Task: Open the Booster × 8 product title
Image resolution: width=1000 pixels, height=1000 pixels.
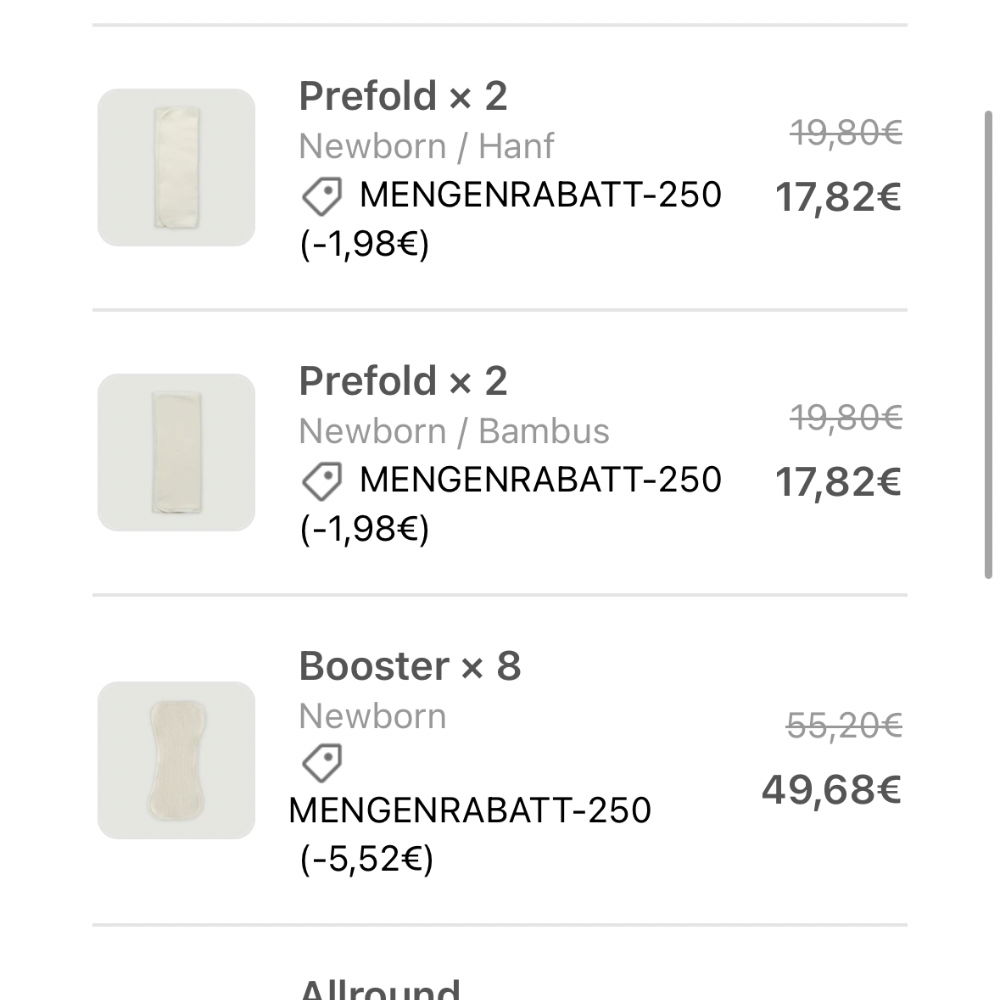Action: (x=410, y=667)
